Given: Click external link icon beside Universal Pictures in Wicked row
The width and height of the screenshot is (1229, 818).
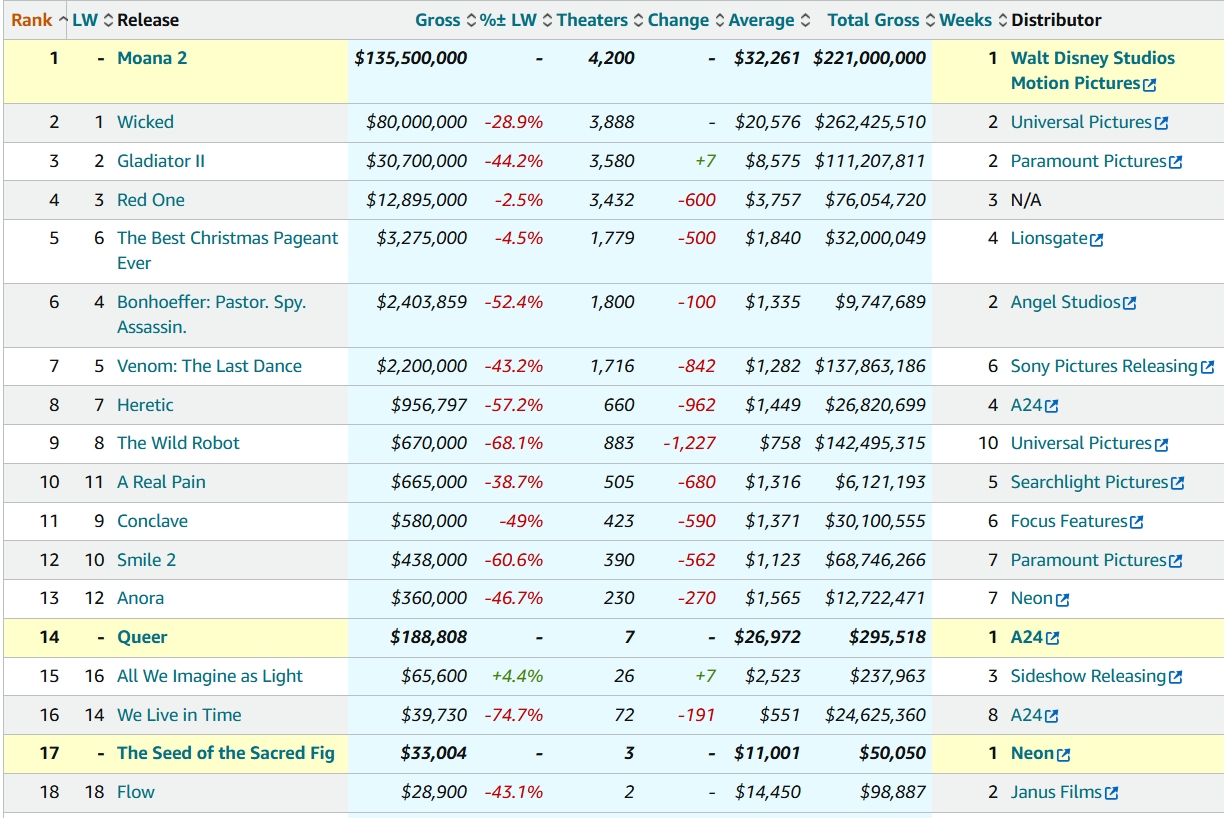Looking at the screenshot, I should tap(1161, 123).
